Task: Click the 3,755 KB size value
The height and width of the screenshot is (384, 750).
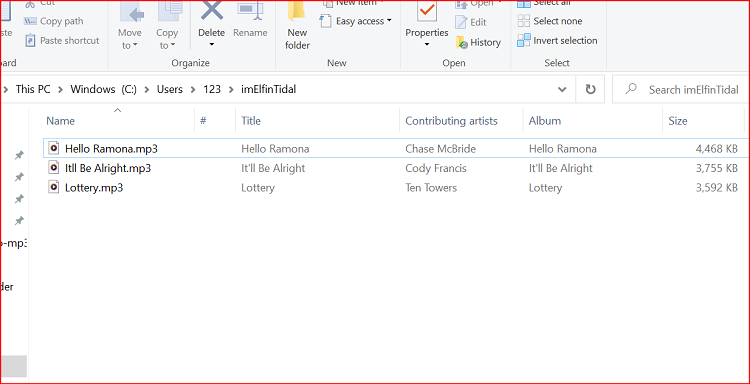Action: tap(717, 168)
